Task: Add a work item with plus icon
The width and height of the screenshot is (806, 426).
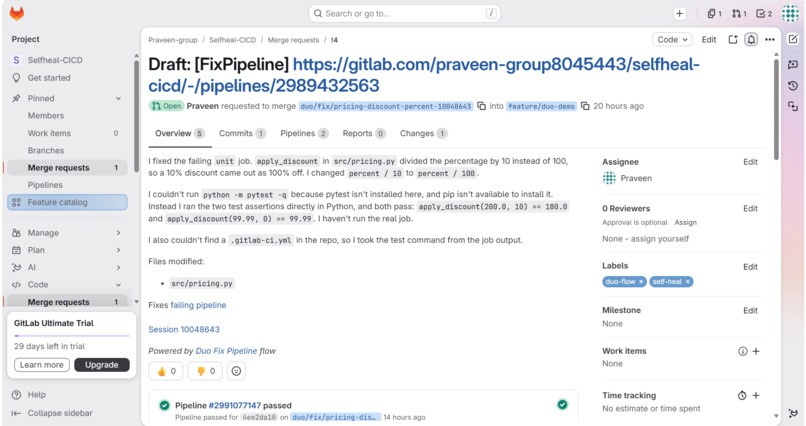Action: point(756,351)
